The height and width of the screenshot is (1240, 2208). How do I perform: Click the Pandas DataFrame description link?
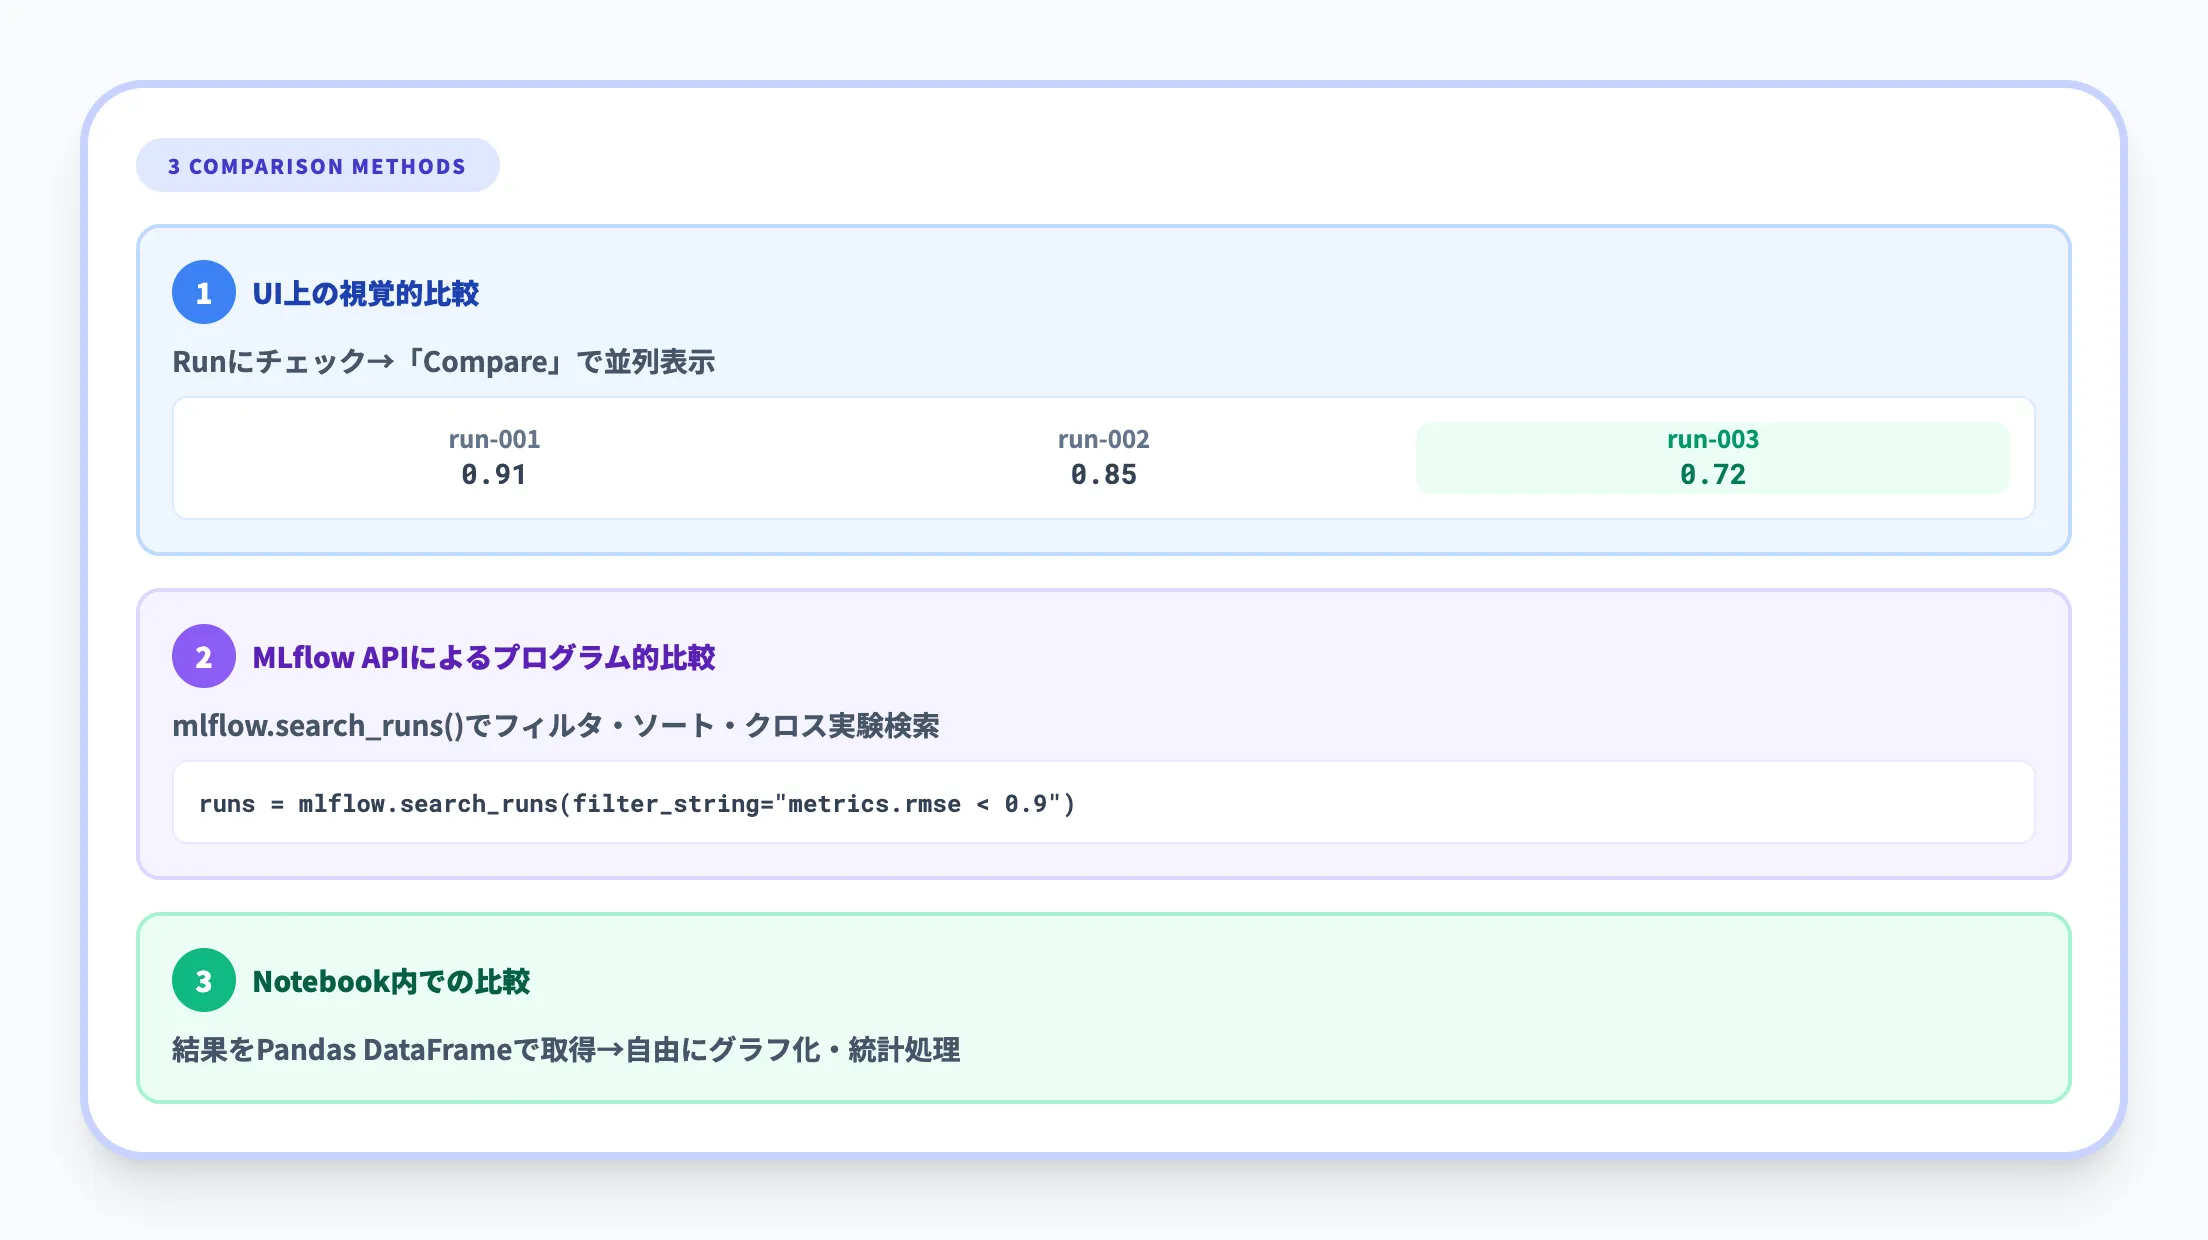click(x=566, y=1050)
